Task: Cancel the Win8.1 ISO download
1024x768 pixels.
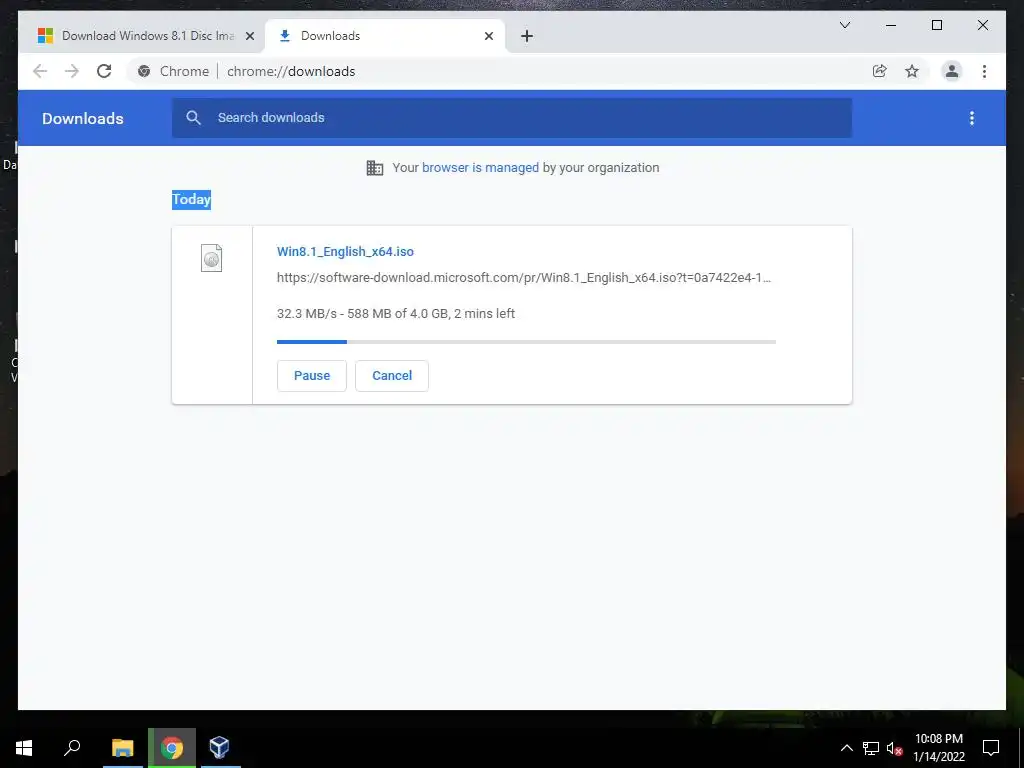Action: 392,376
